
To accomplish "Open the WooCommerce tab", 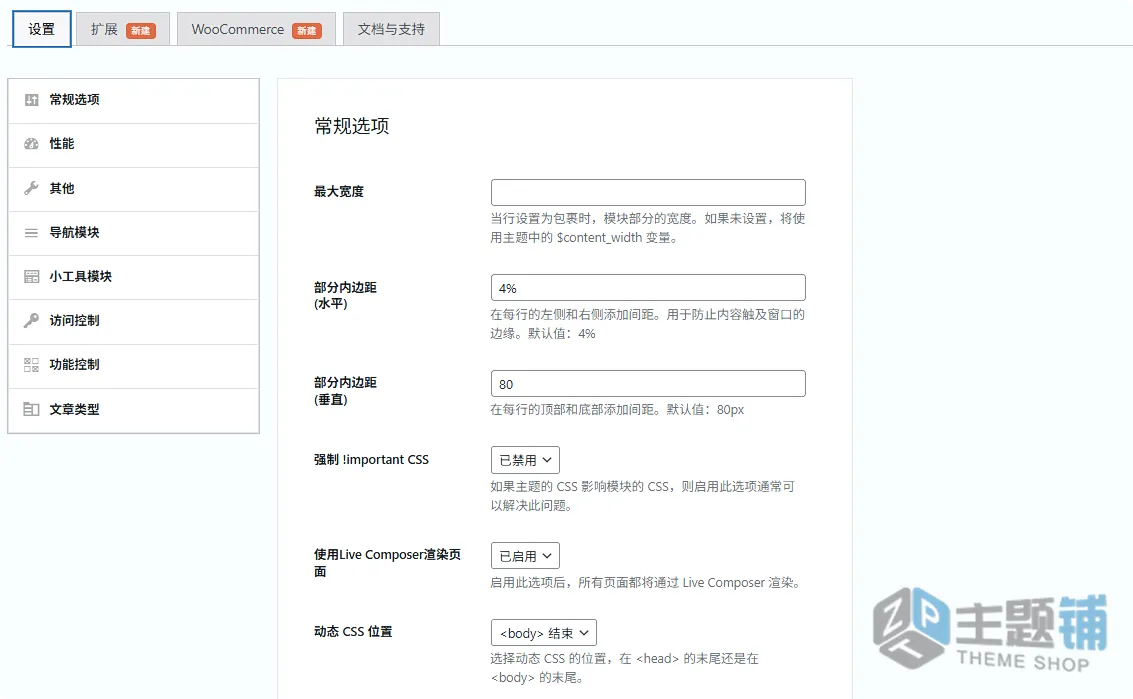I will 256,29.
